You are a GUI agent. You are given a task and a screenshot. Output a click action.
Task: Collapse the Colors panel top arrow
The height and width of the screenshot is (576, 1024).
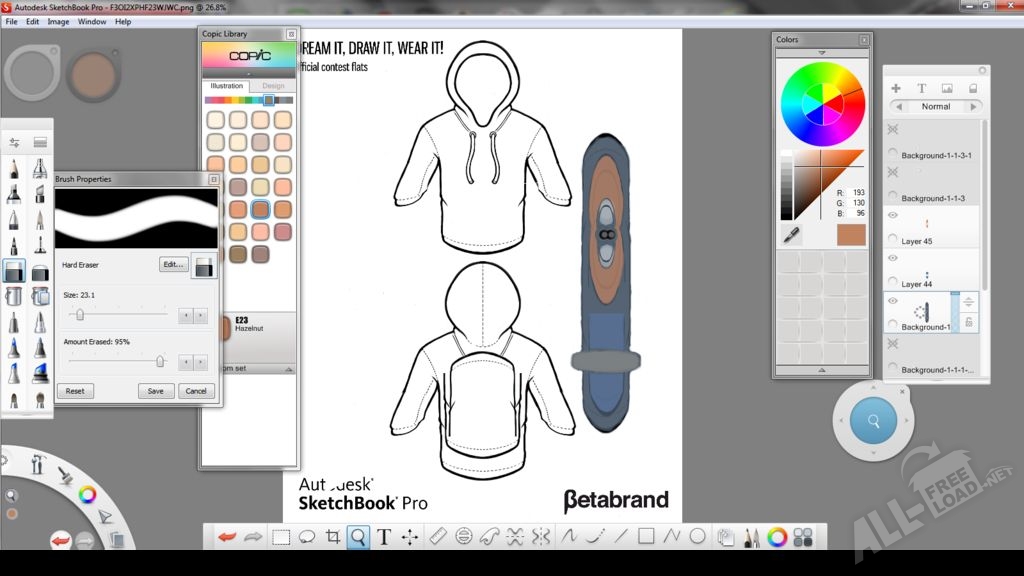(822, 53)
